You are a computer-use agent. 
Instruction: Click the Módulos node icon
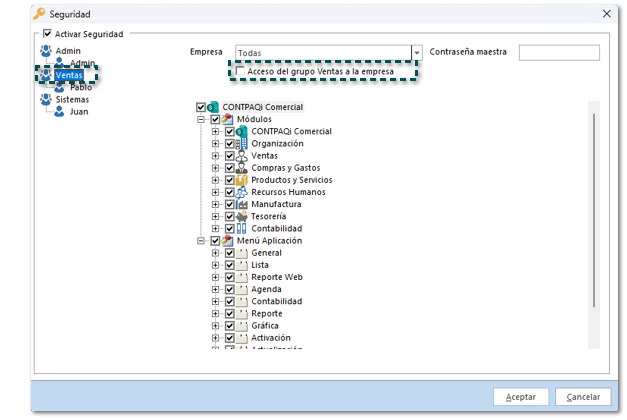[x=227, y=119]
